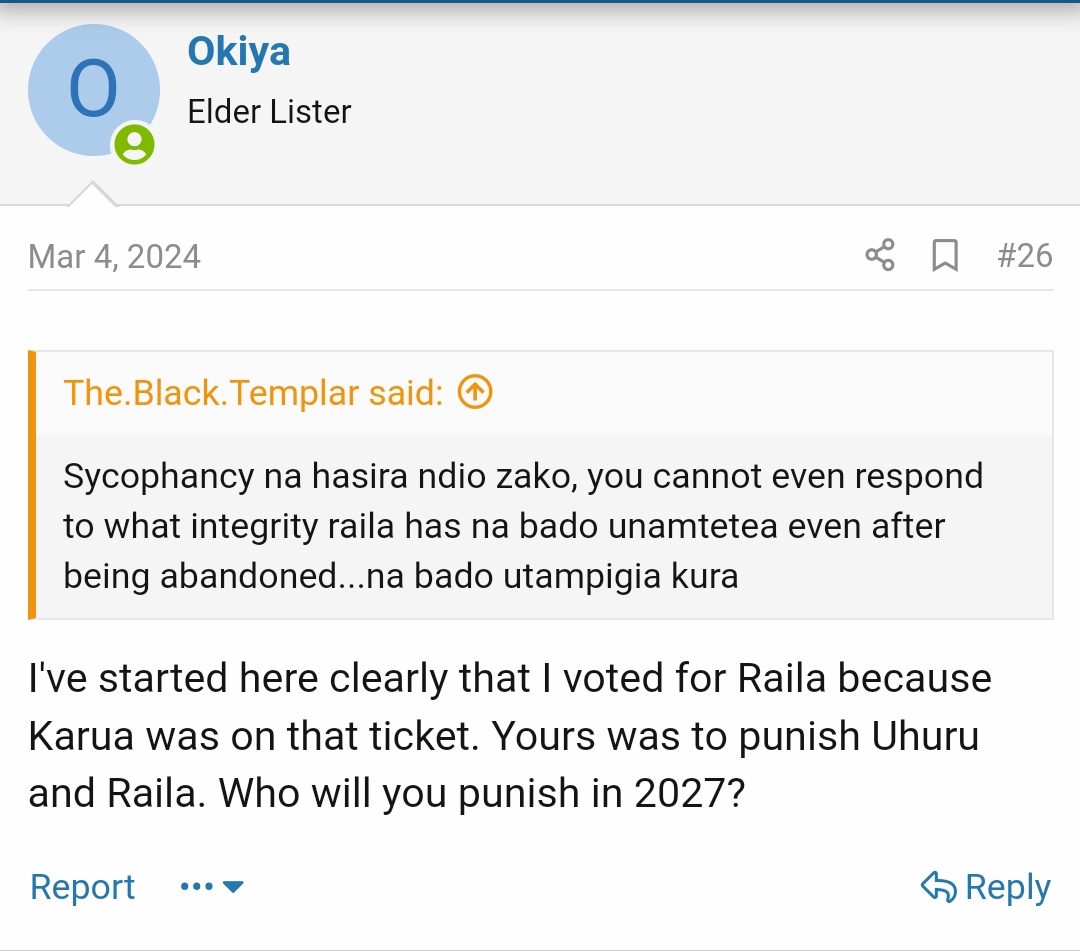Bookmark this post using the bookmark icon
Screen dimensions: 1080x951
click(944, 256)
